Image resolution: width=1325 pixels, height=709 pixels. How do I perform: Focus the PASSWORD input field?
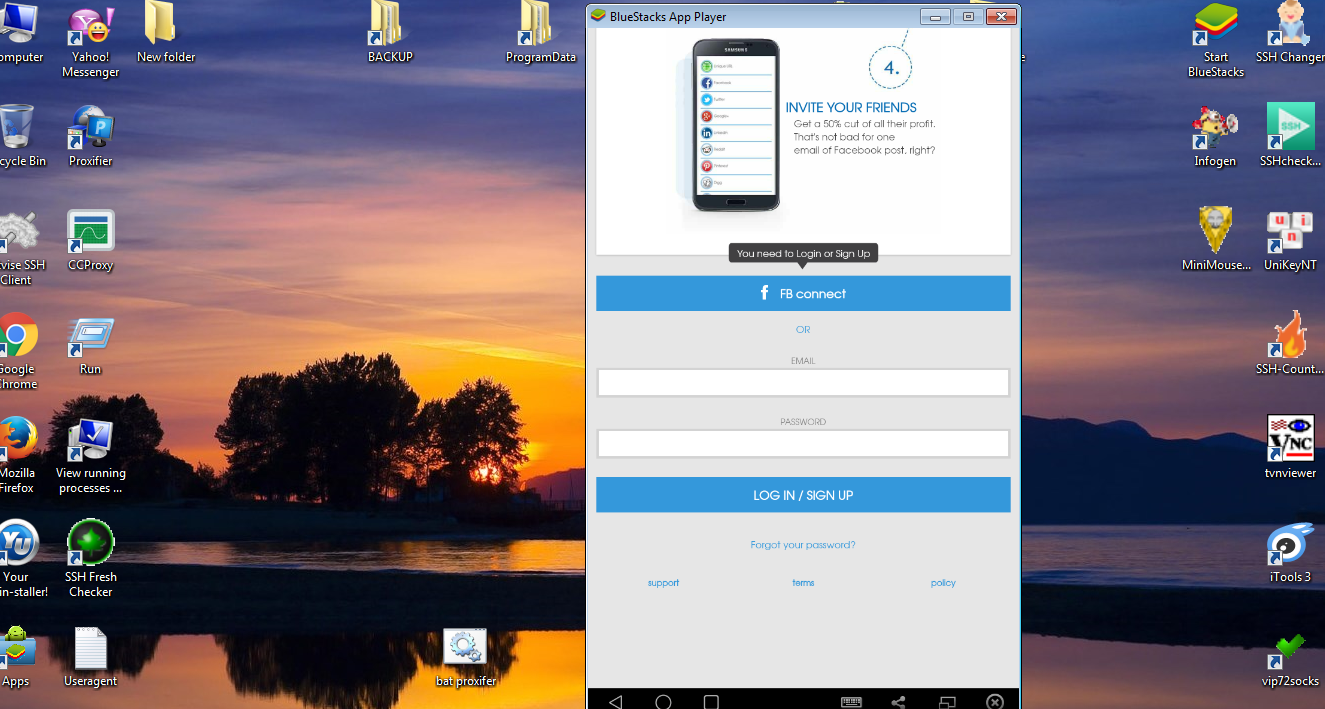point(803,444)
